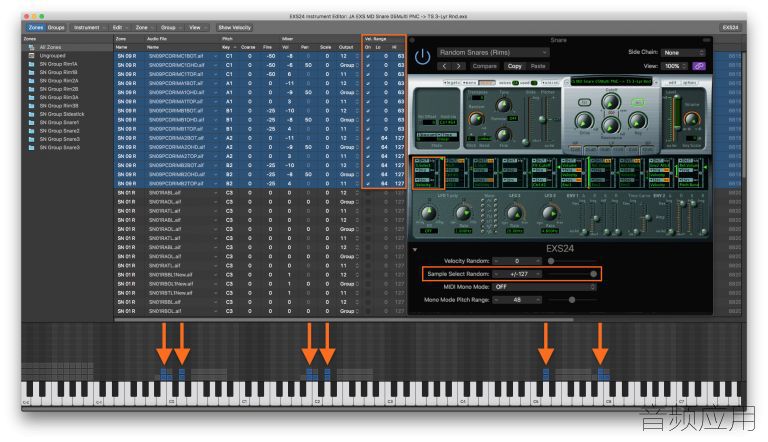The height and width of the screenshot is (442, 768).
Task: Click the Random pitch knob
Action: pos(476,119)
